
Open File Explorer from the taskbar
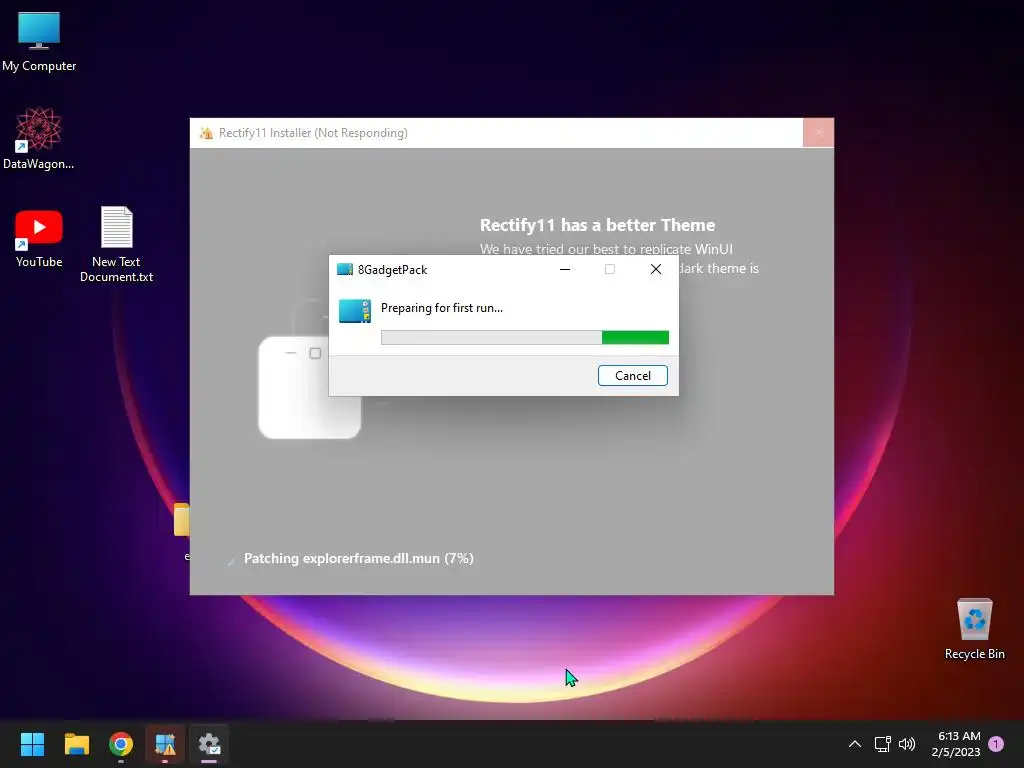click(x=76, y=744)
